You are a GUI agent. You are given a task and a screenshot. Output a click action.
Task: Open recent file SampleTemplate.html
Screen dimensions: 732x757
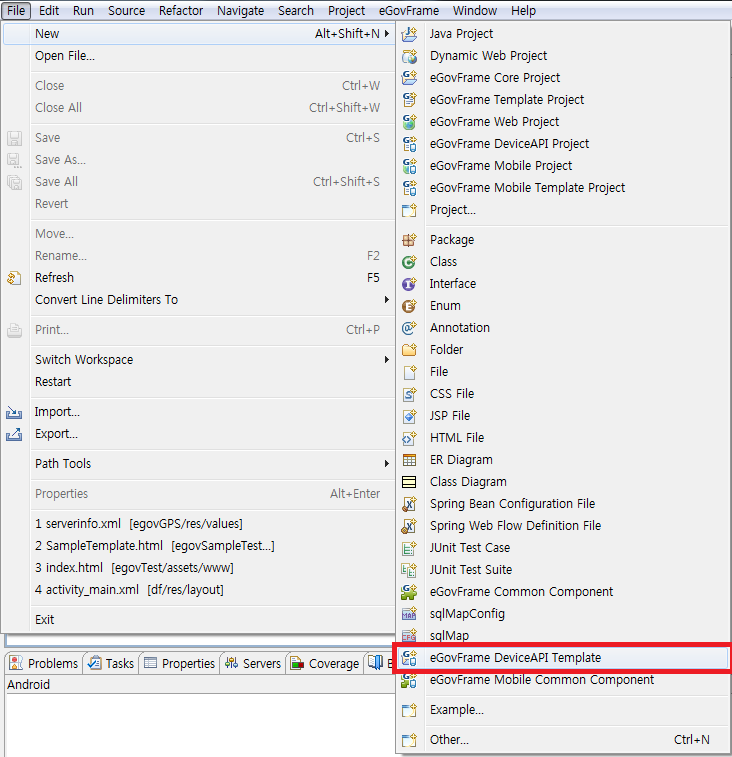pos(199,546)
